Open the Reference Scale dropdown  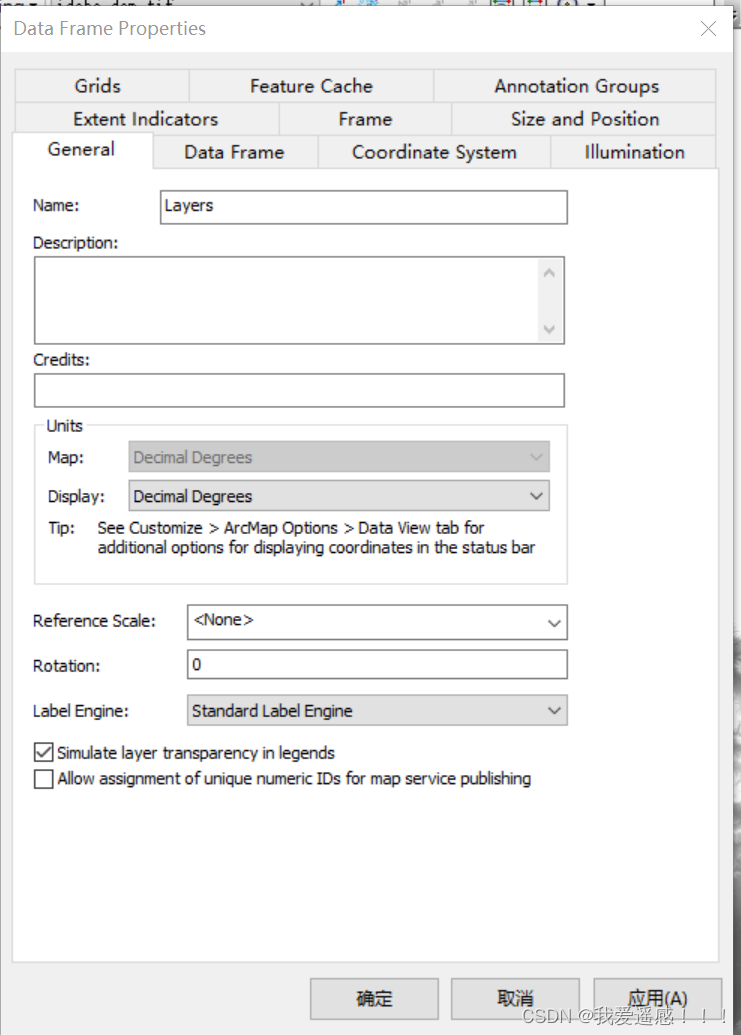[377, 622]
